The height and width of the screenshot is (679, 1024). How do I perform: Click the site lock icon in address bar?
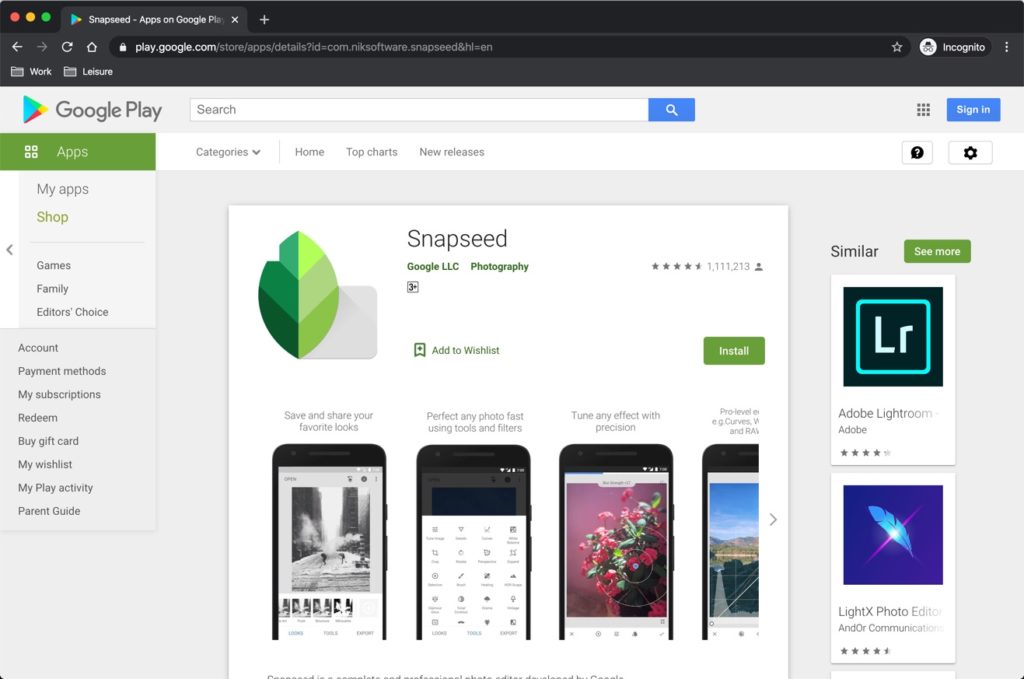tap(123, 47)
